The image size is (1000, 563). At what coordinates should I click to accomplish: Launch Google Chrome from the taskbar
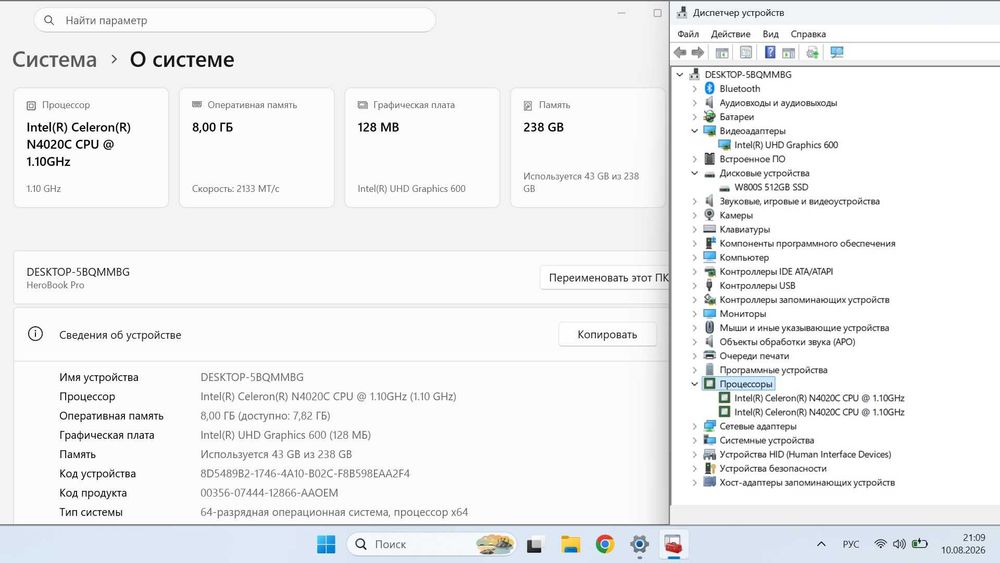605,545
